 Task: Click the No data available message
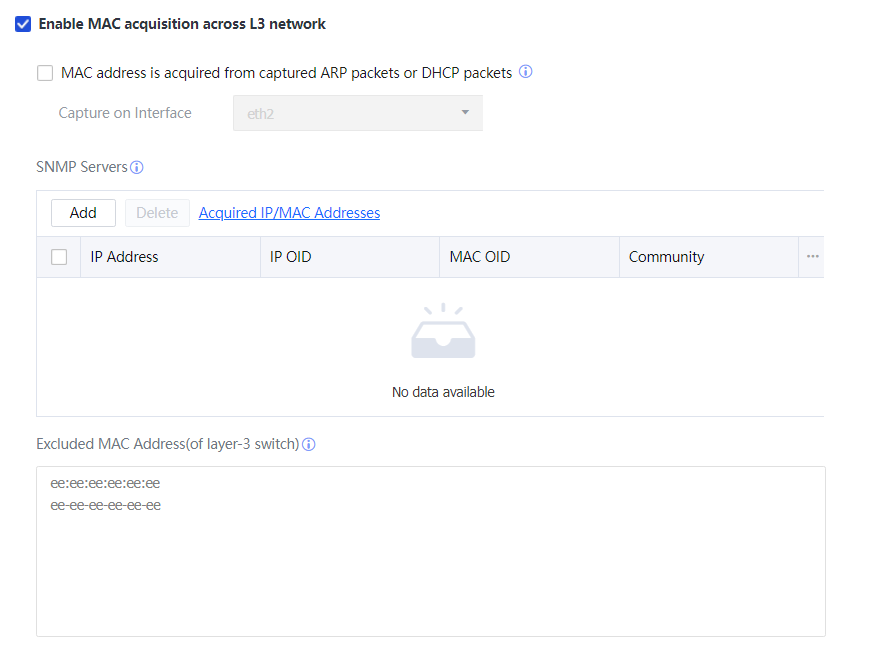click(x=443, y=392)
